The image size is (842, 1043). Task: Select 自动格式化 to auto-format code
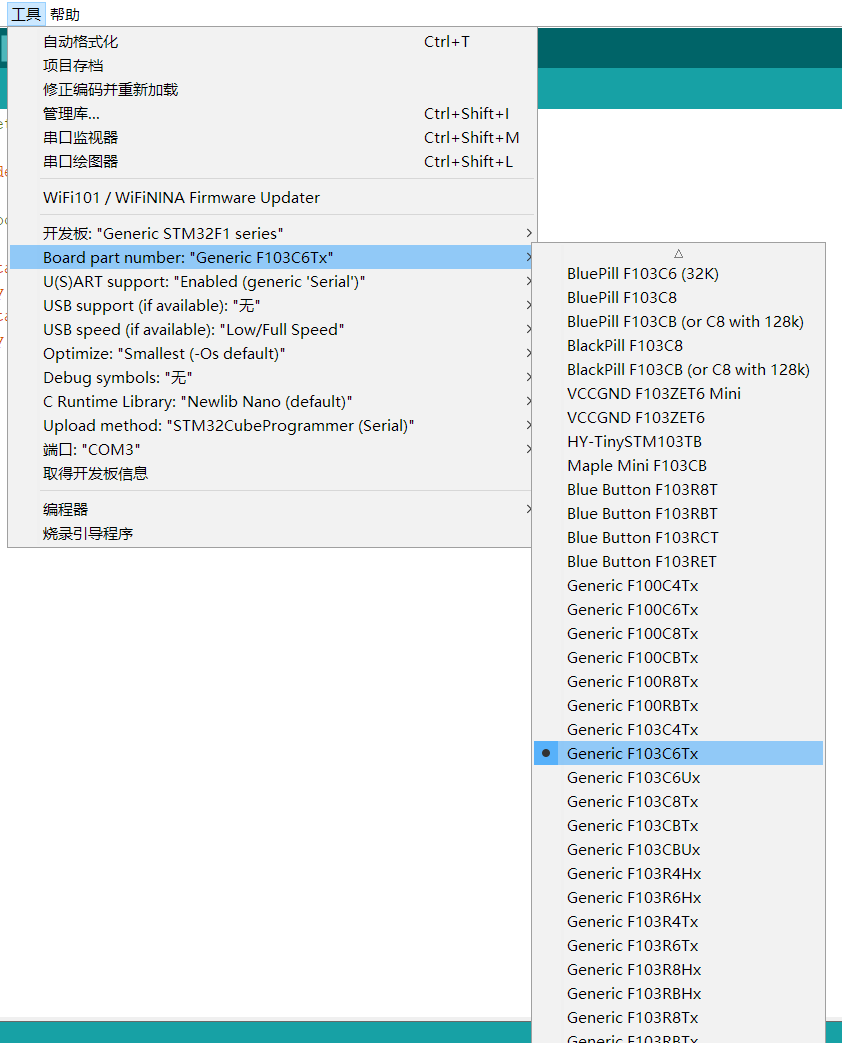pos(78,41)
